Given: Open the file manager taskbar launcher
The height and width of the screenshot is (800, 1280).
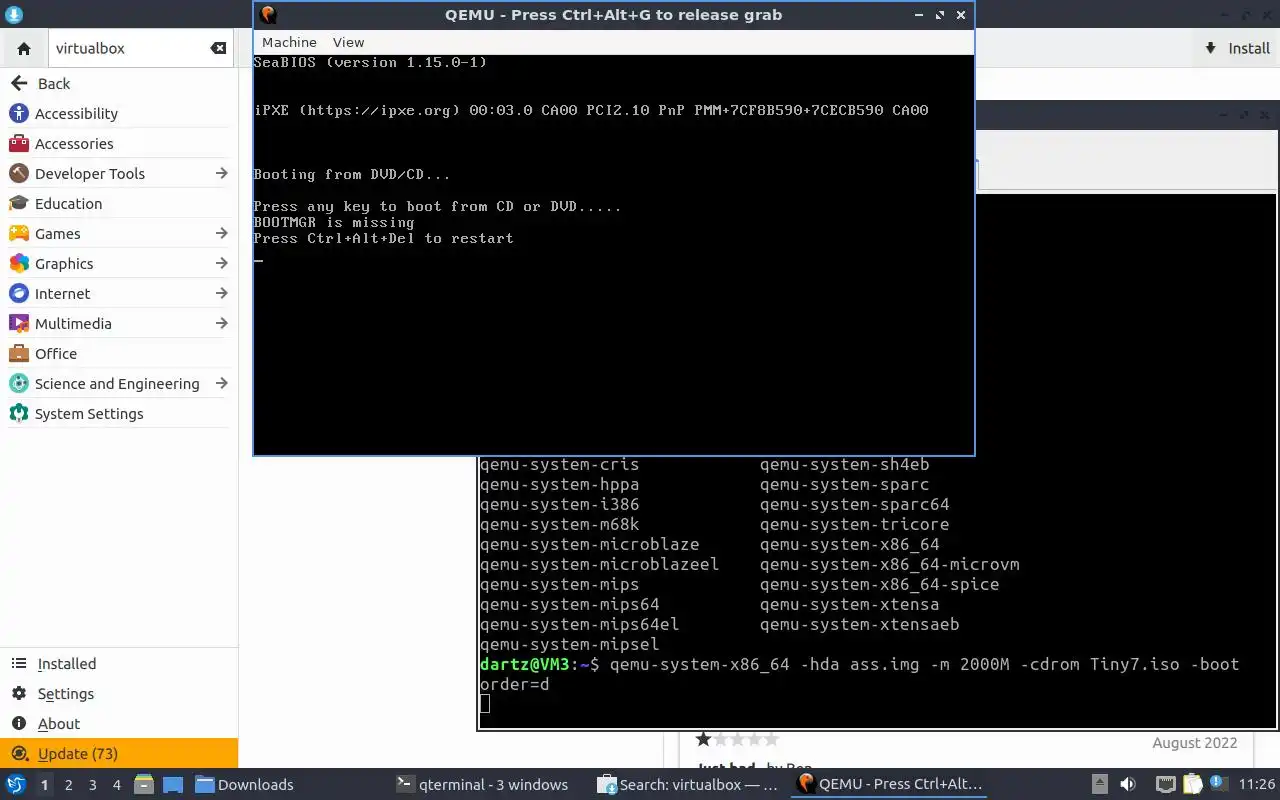Looking at the screenshot, I should point(143,784).
